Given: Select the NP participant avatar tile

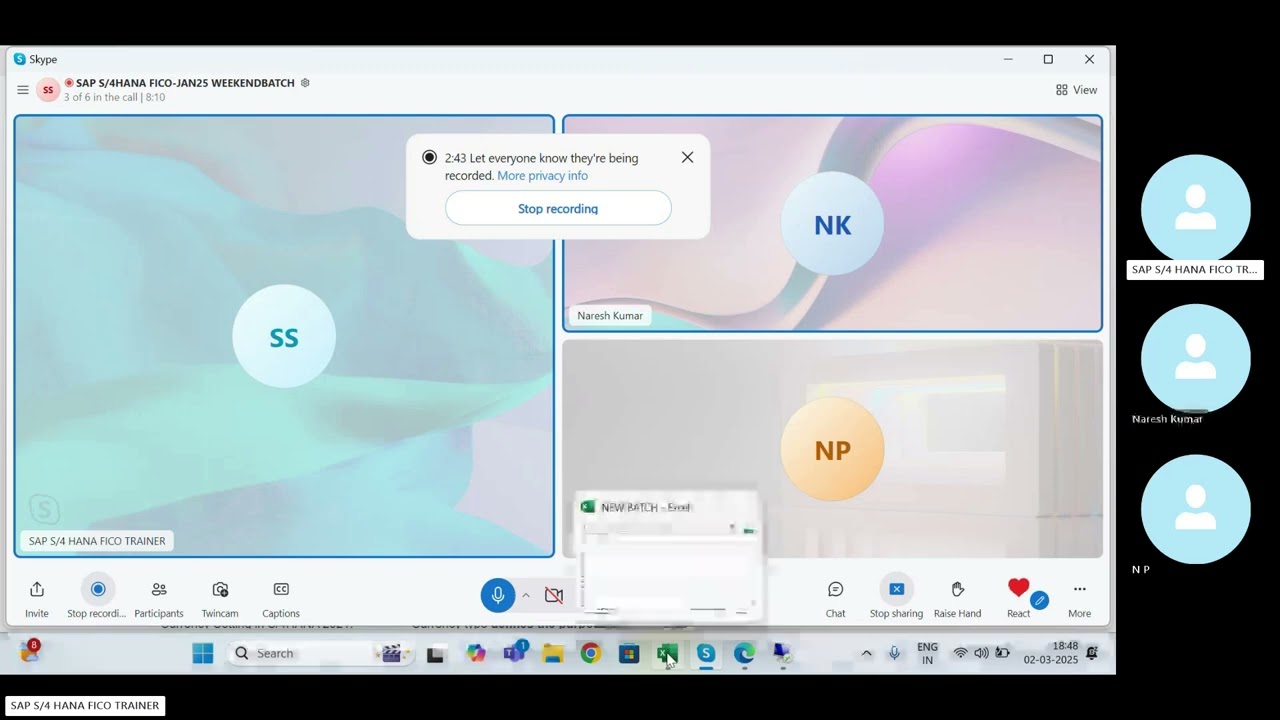Looking at the screenshot, I should (832, 449).
